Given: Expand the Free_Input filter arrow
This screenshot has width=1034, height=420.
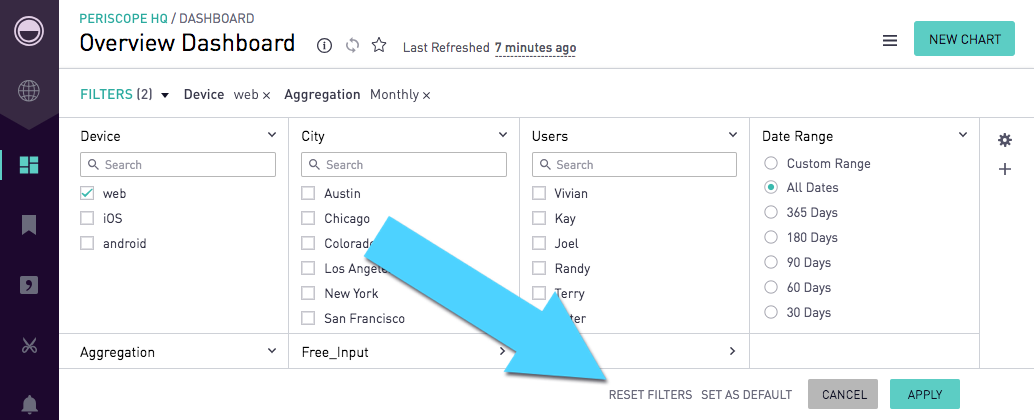Looking at the screenshot, I should (x=502, y=351).
